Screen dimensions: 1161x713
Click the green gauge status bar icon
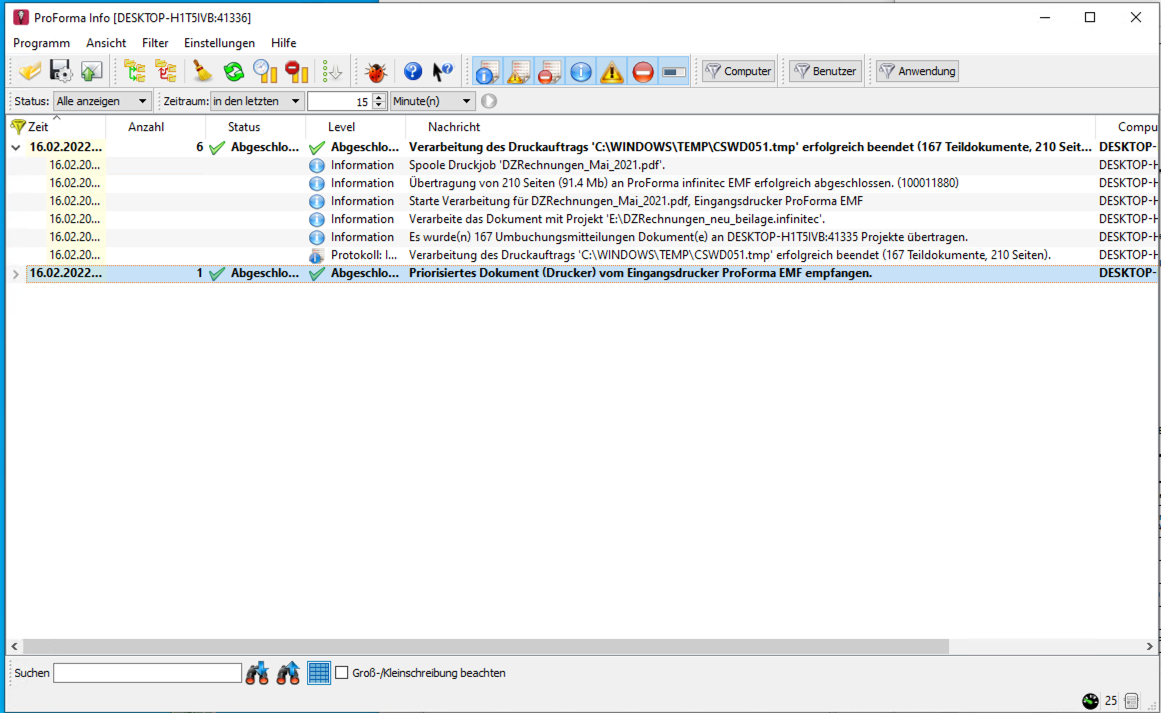(x=1090, y=700)
